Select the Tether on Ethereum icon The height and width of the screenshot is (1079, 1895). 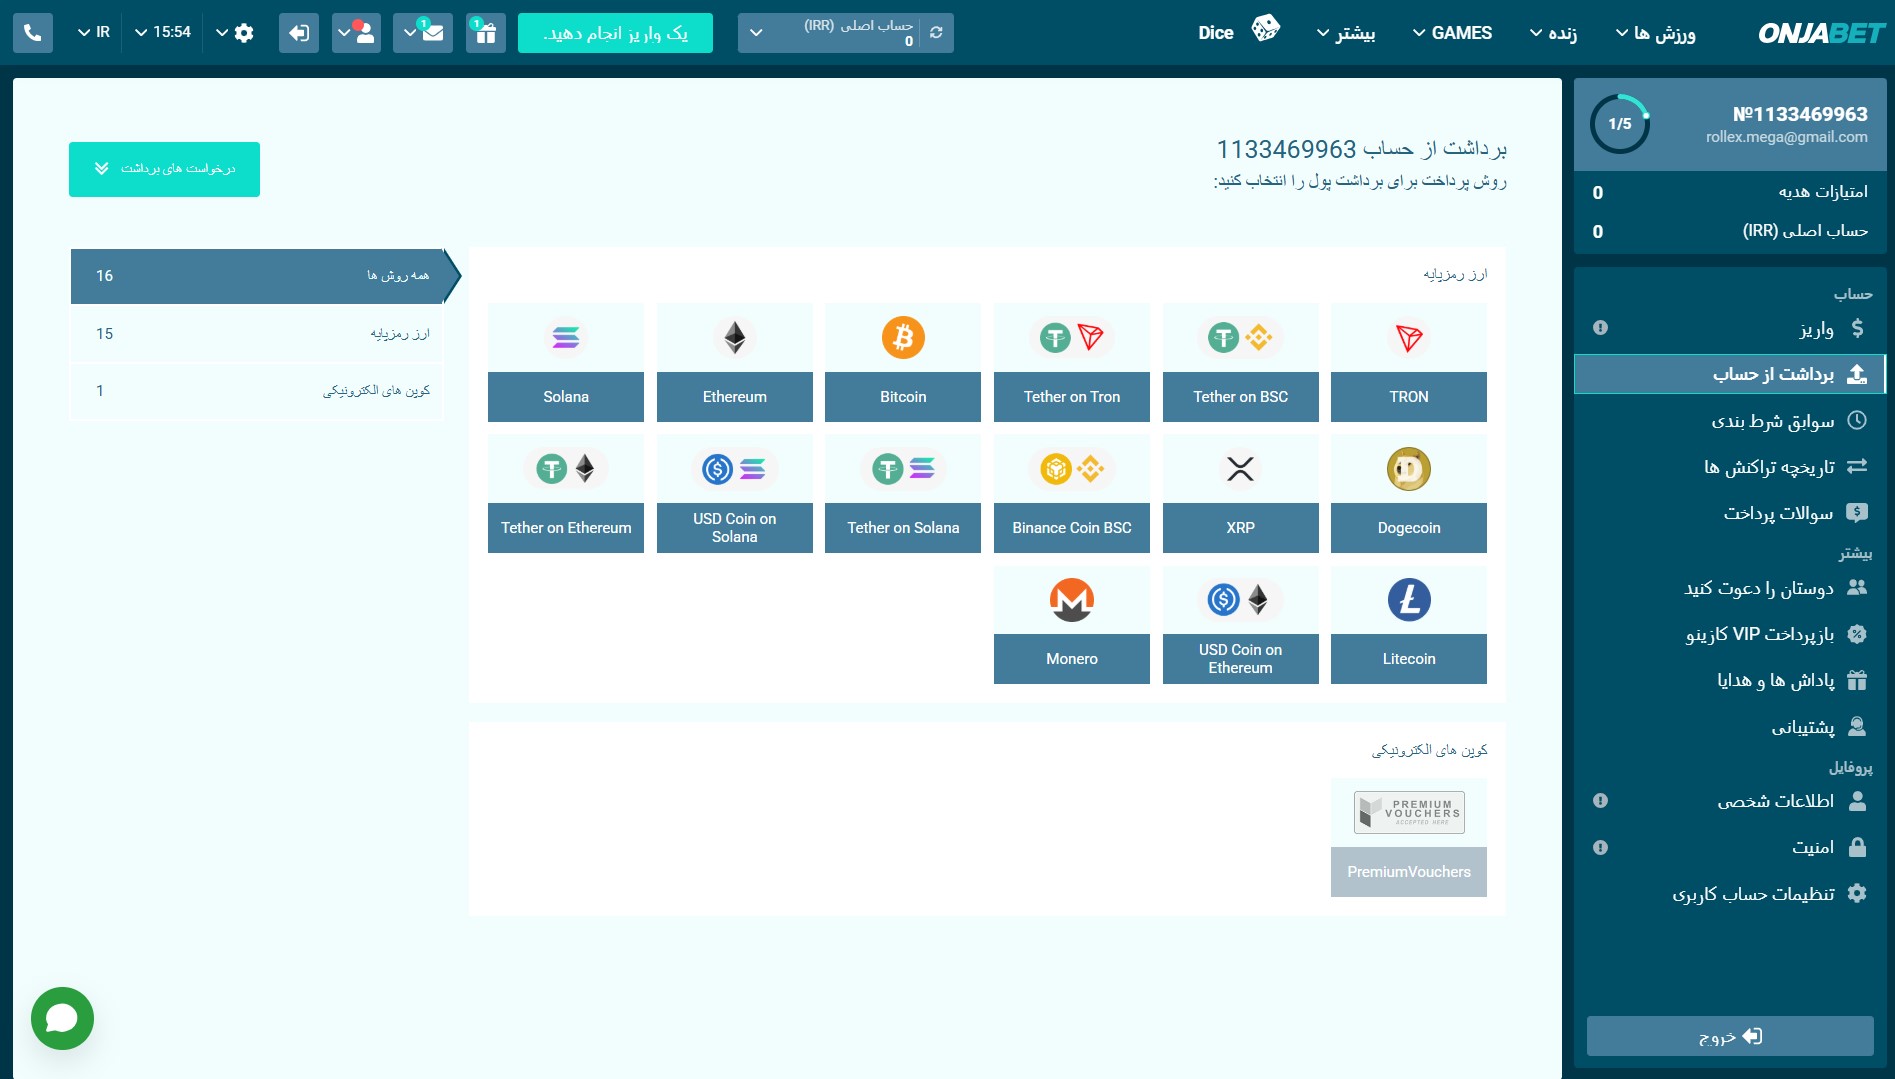566,469
